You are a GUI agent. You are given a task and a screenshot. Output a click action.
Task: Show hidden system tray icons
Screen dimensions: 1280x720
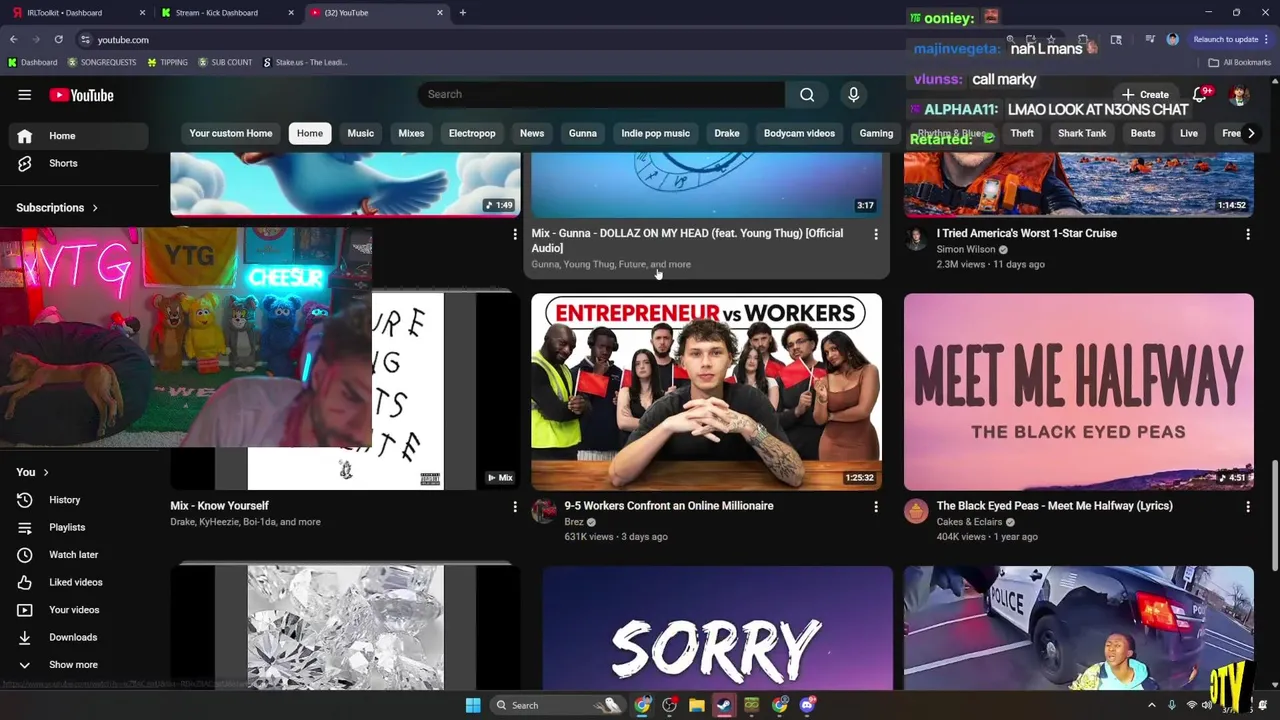[1151, 705]
